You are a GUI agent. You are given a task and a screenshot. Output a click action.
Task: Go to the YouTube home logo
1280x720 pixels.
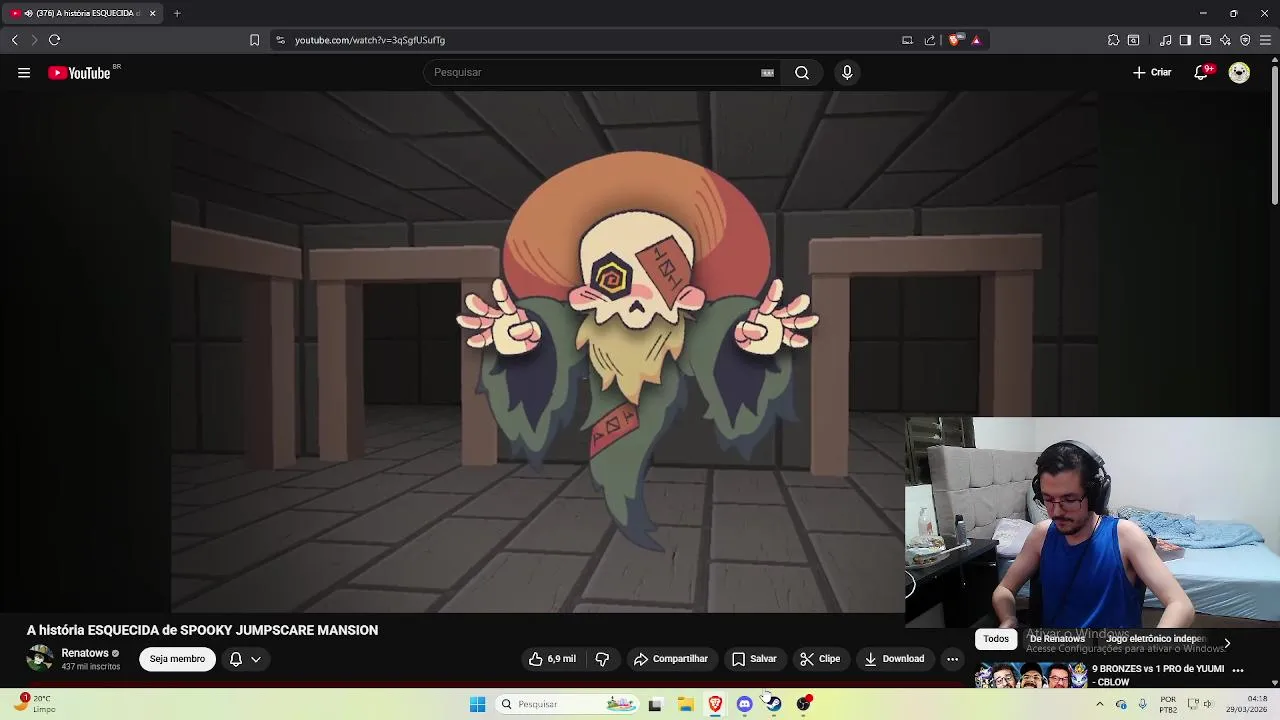[x=80, y=72]
